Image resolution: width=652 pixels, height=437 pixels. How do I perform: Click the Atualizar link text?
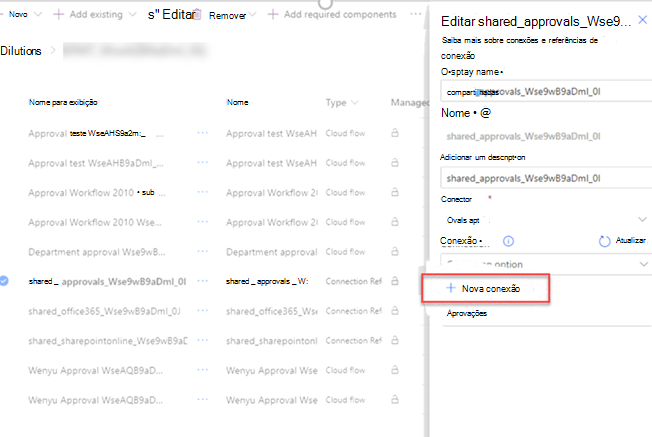point(631,240)
